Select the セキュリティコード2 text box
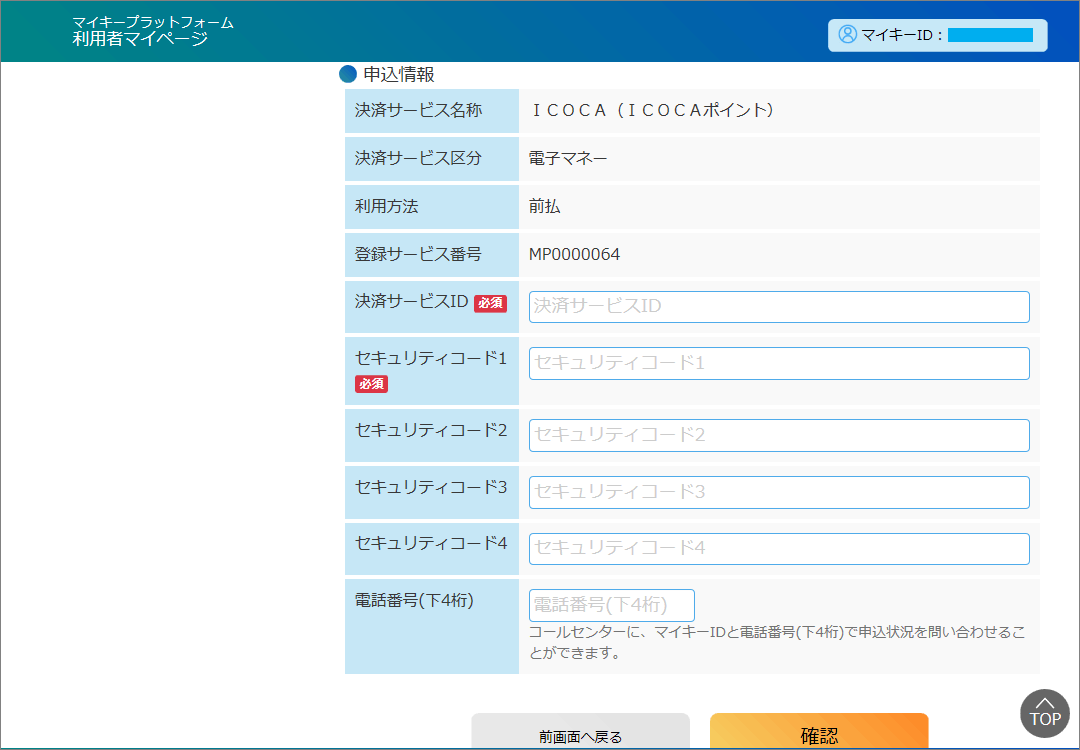Image resolution: width=1080 pixels, height=750 pixels. click(779, 435)
